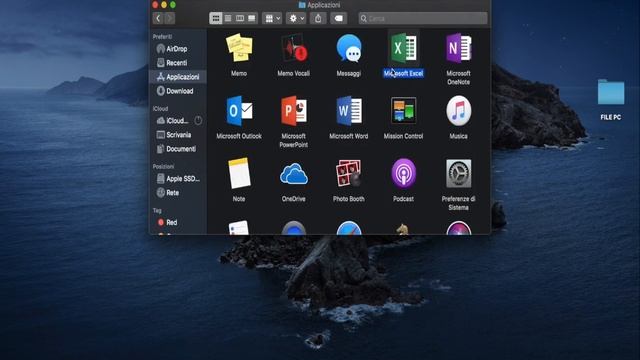Click the Edit Tags toolbar button
This screenshot has height=360, width=640.
(339, 18)
